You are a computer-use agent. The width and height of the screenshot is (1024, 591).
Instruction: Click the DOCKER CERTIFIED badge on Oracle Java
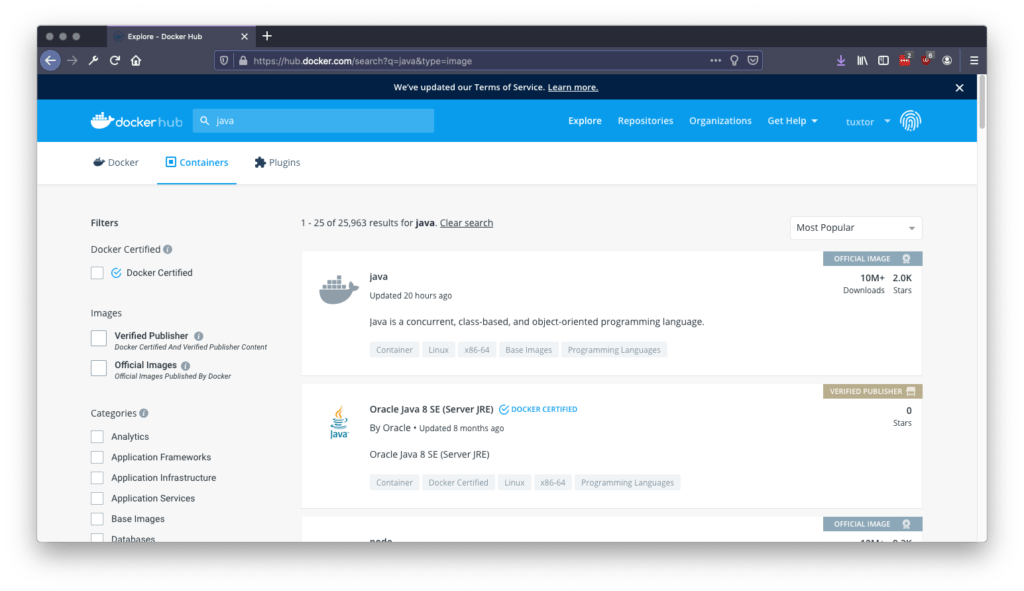point(538,409)
